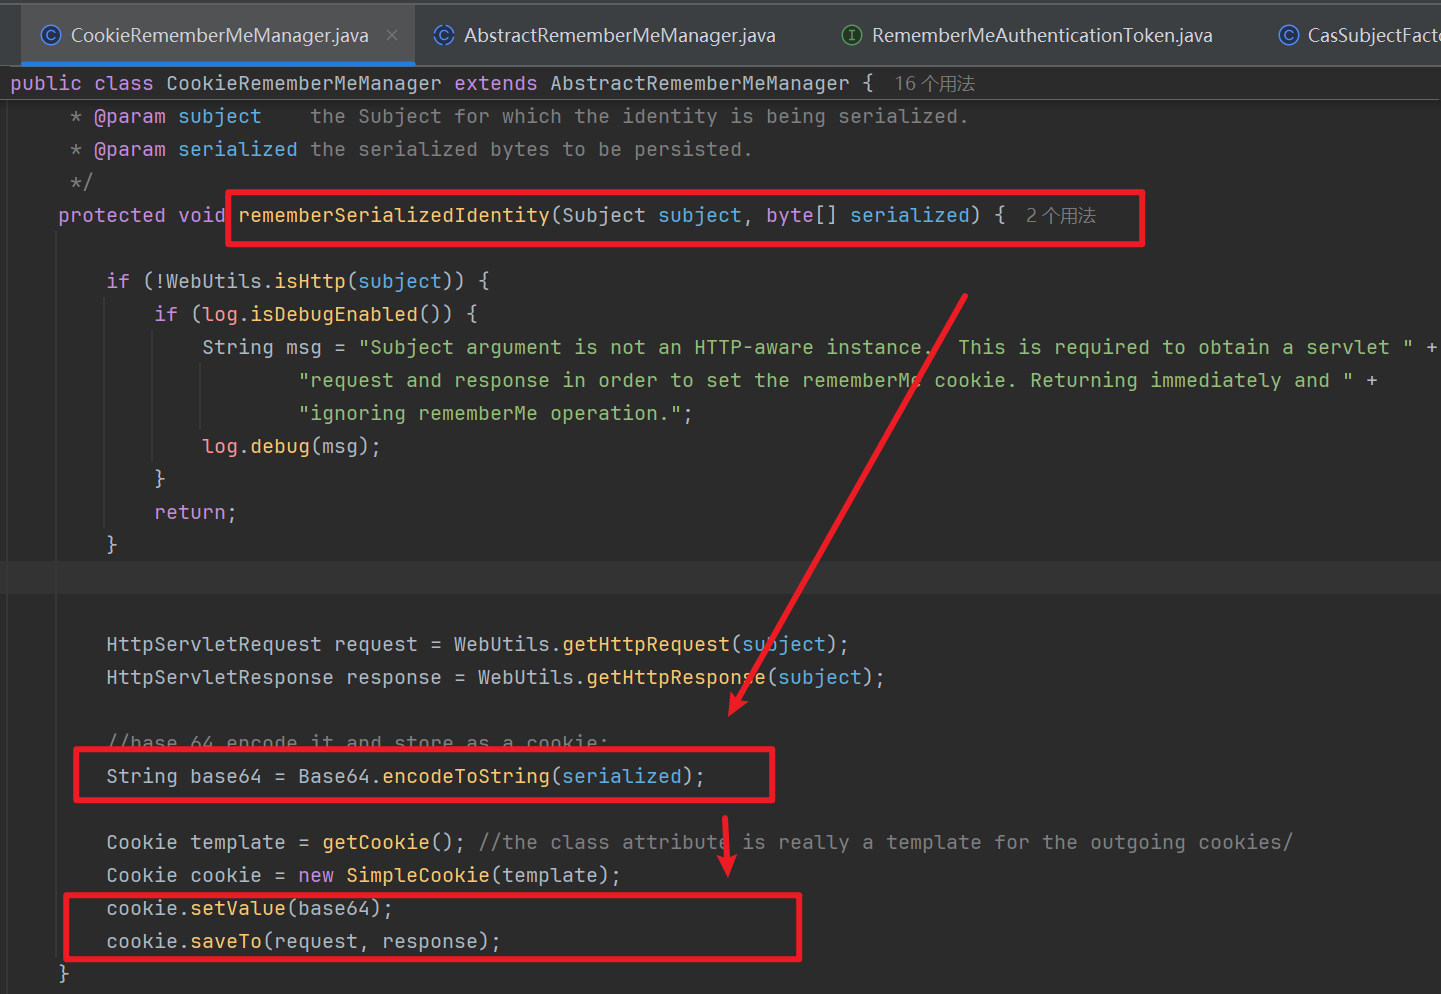Click the isDebugEnabled method call
The image size is (1441, 994).
(334, 315)
